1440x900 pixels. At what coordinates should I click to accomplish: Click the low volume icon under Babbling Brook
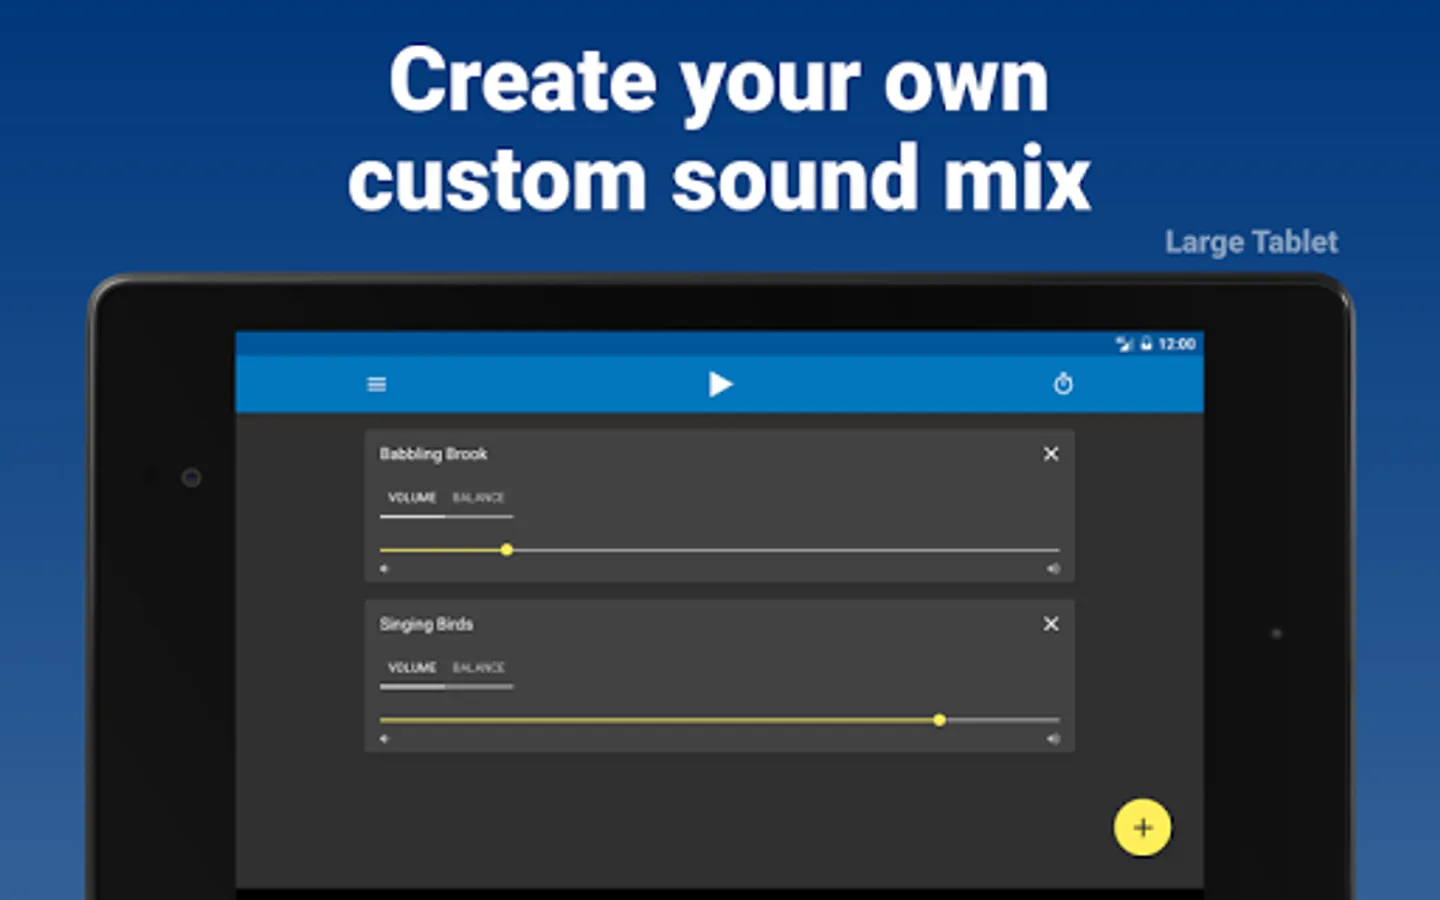pos(384,569)
